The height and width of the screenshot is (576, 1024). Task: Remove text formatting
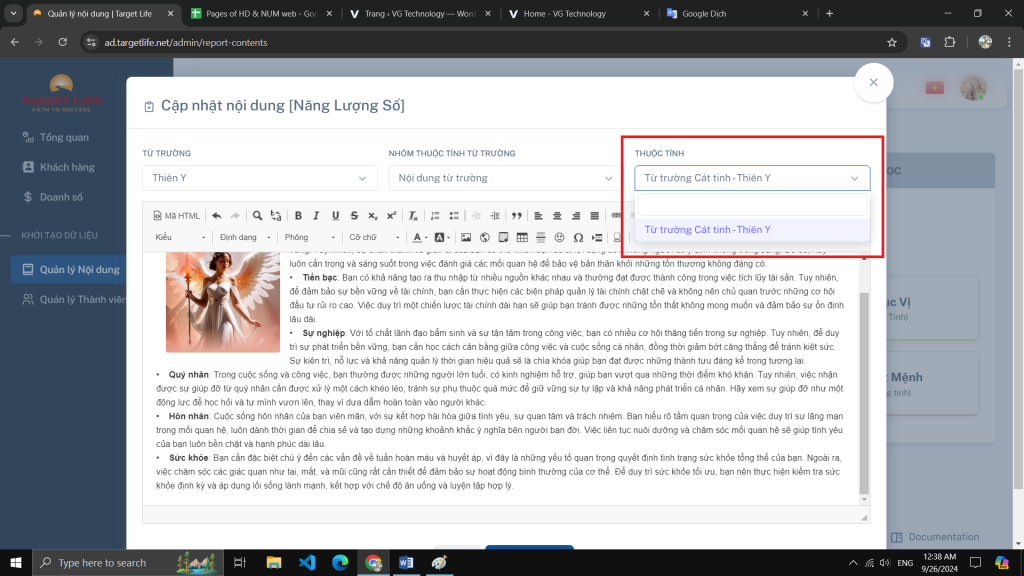tap(413, 216)
